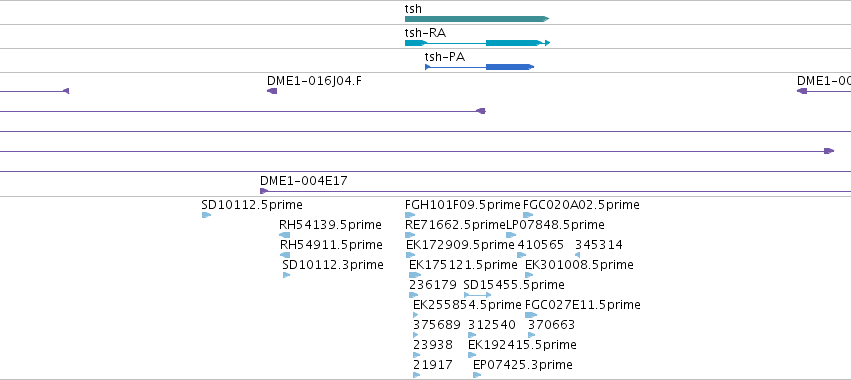Viewport: 851px width, 380px height.
Task: Click the tsh-RA transcript glyph
Action: (x=478, y=43)
